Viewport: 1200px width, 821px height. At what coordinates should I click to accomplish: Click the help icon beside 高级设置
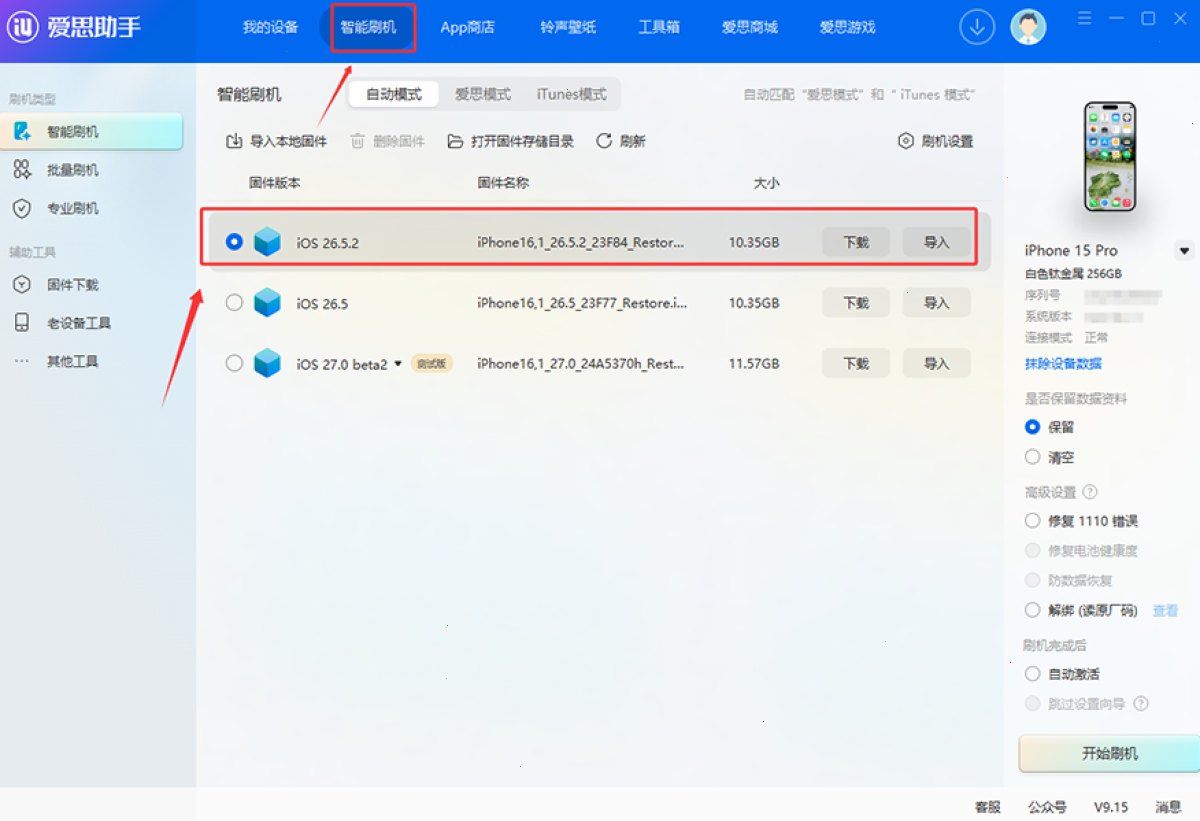tap(1090, 492)
